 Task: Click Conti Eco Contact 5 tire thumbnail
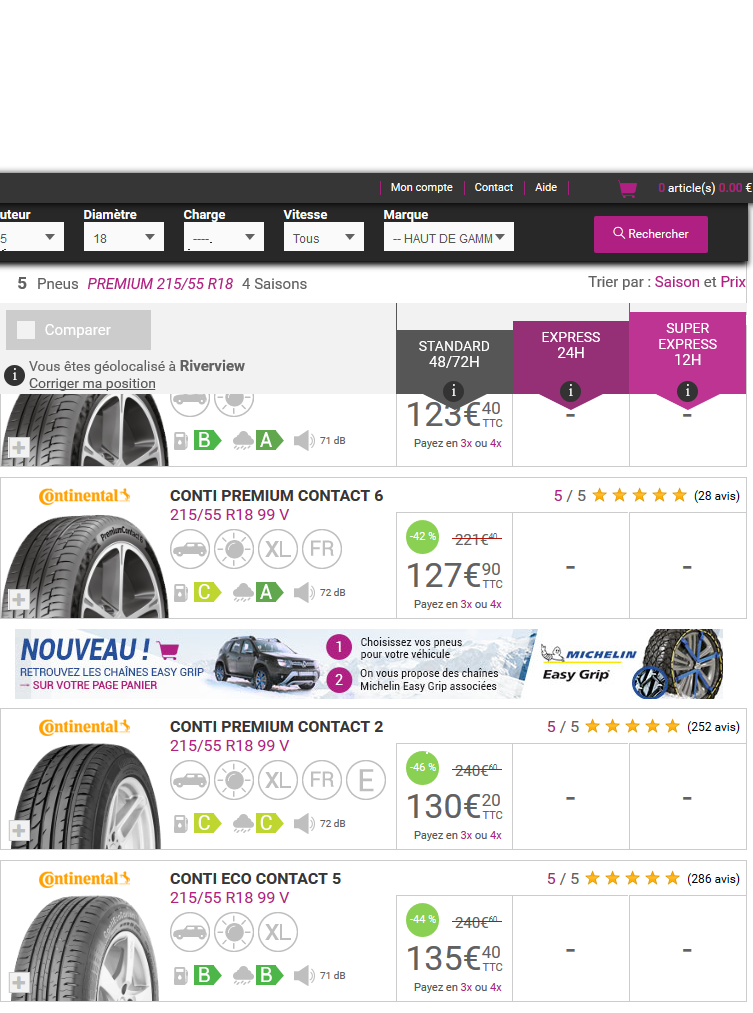[84, 948]
